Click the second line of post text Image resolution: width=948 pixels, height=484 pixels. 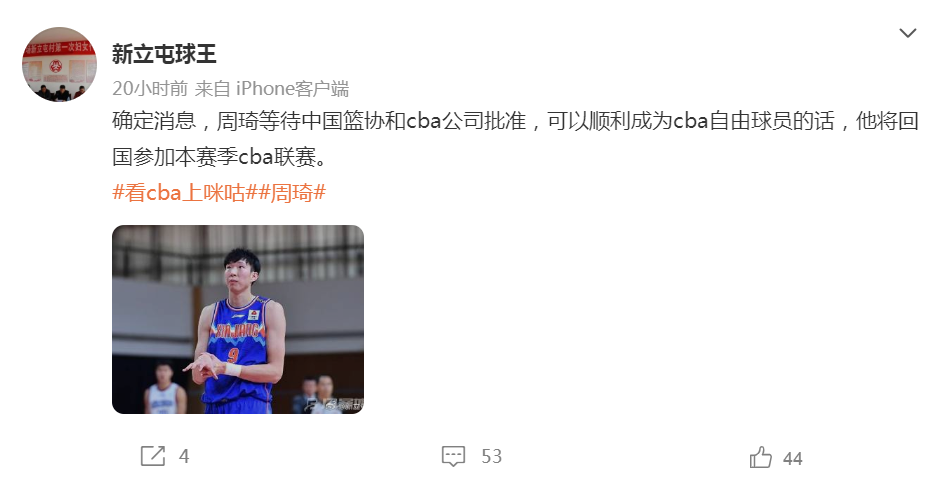coord(220,157)
